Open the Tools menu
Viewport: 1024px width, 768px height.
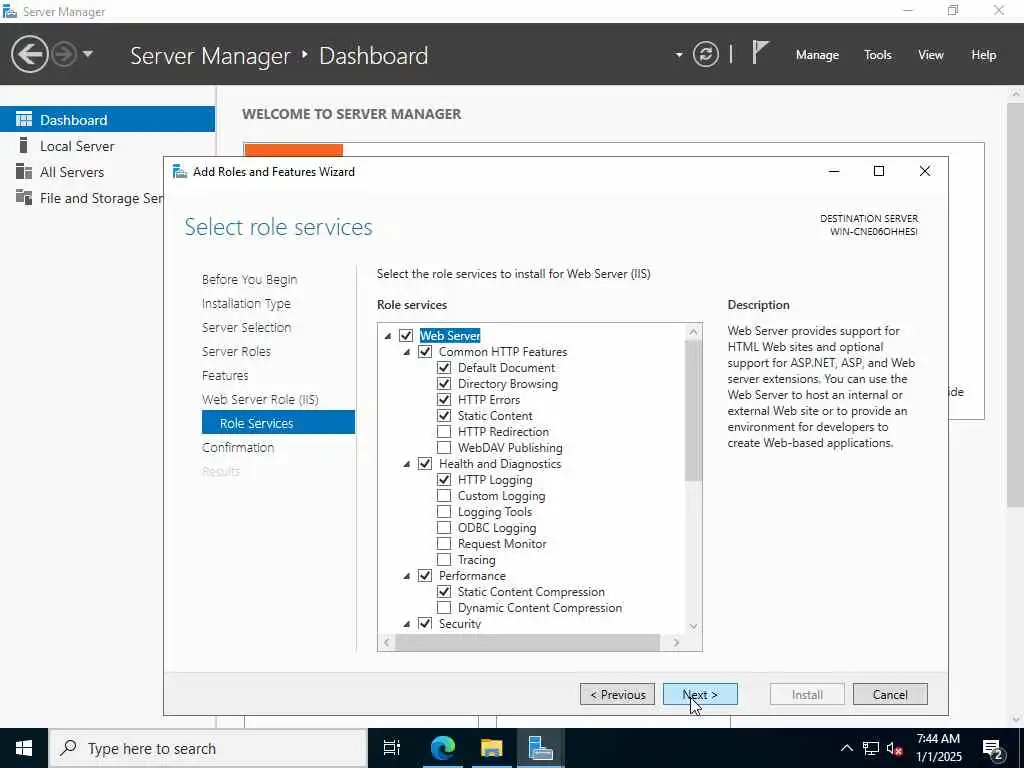(878, 55)
